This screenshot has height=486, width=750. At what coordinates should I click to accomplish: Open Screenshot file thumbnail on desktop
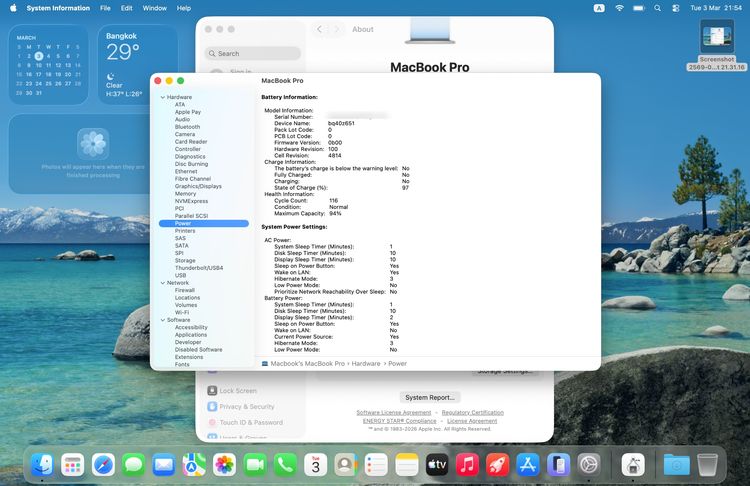tap(717, 36)
